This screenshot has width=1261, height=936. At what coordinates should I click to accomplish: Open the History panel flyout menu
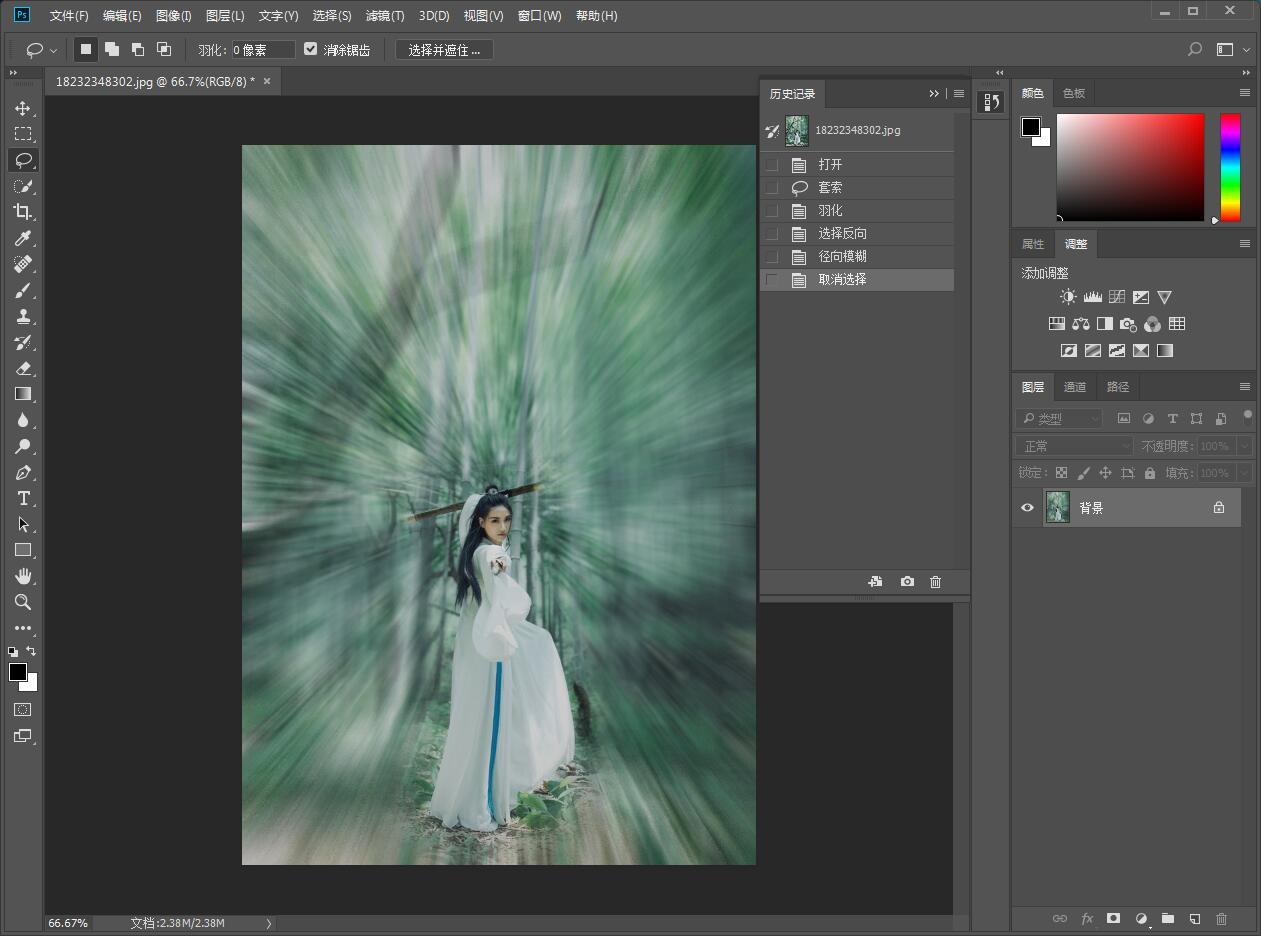click(959, 93)
